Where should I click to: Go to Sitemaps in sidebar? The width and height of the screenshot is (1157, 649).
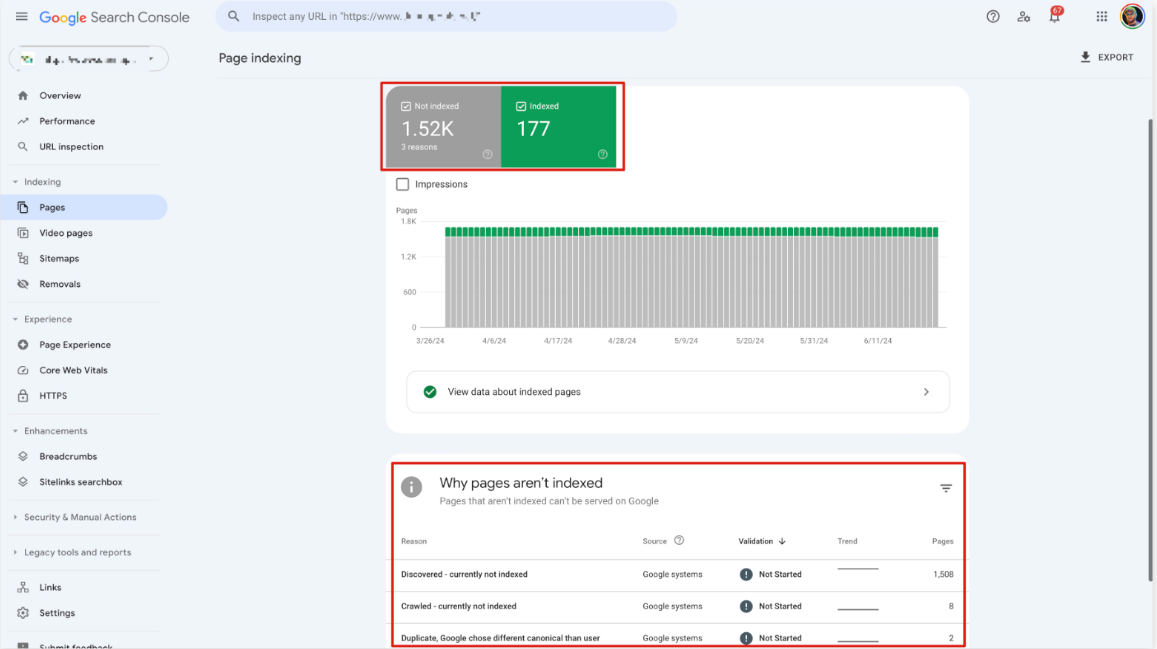tap(59, 258)
